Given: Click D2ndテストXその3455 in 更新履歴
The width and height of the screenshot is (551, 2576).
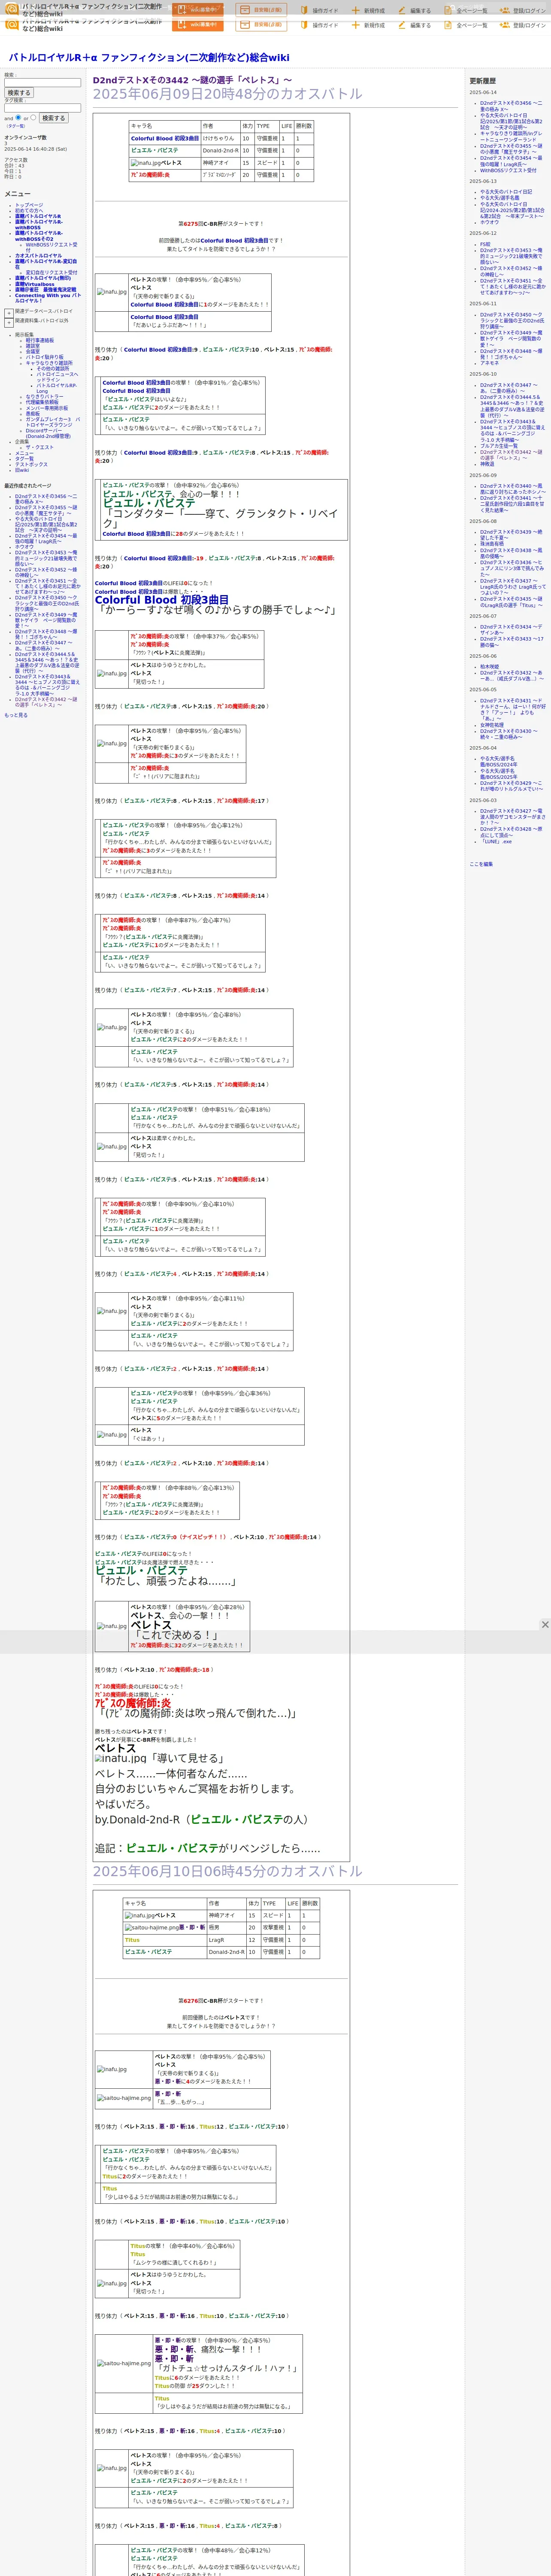Looking at the screenshot, I should tap(511, 149).
